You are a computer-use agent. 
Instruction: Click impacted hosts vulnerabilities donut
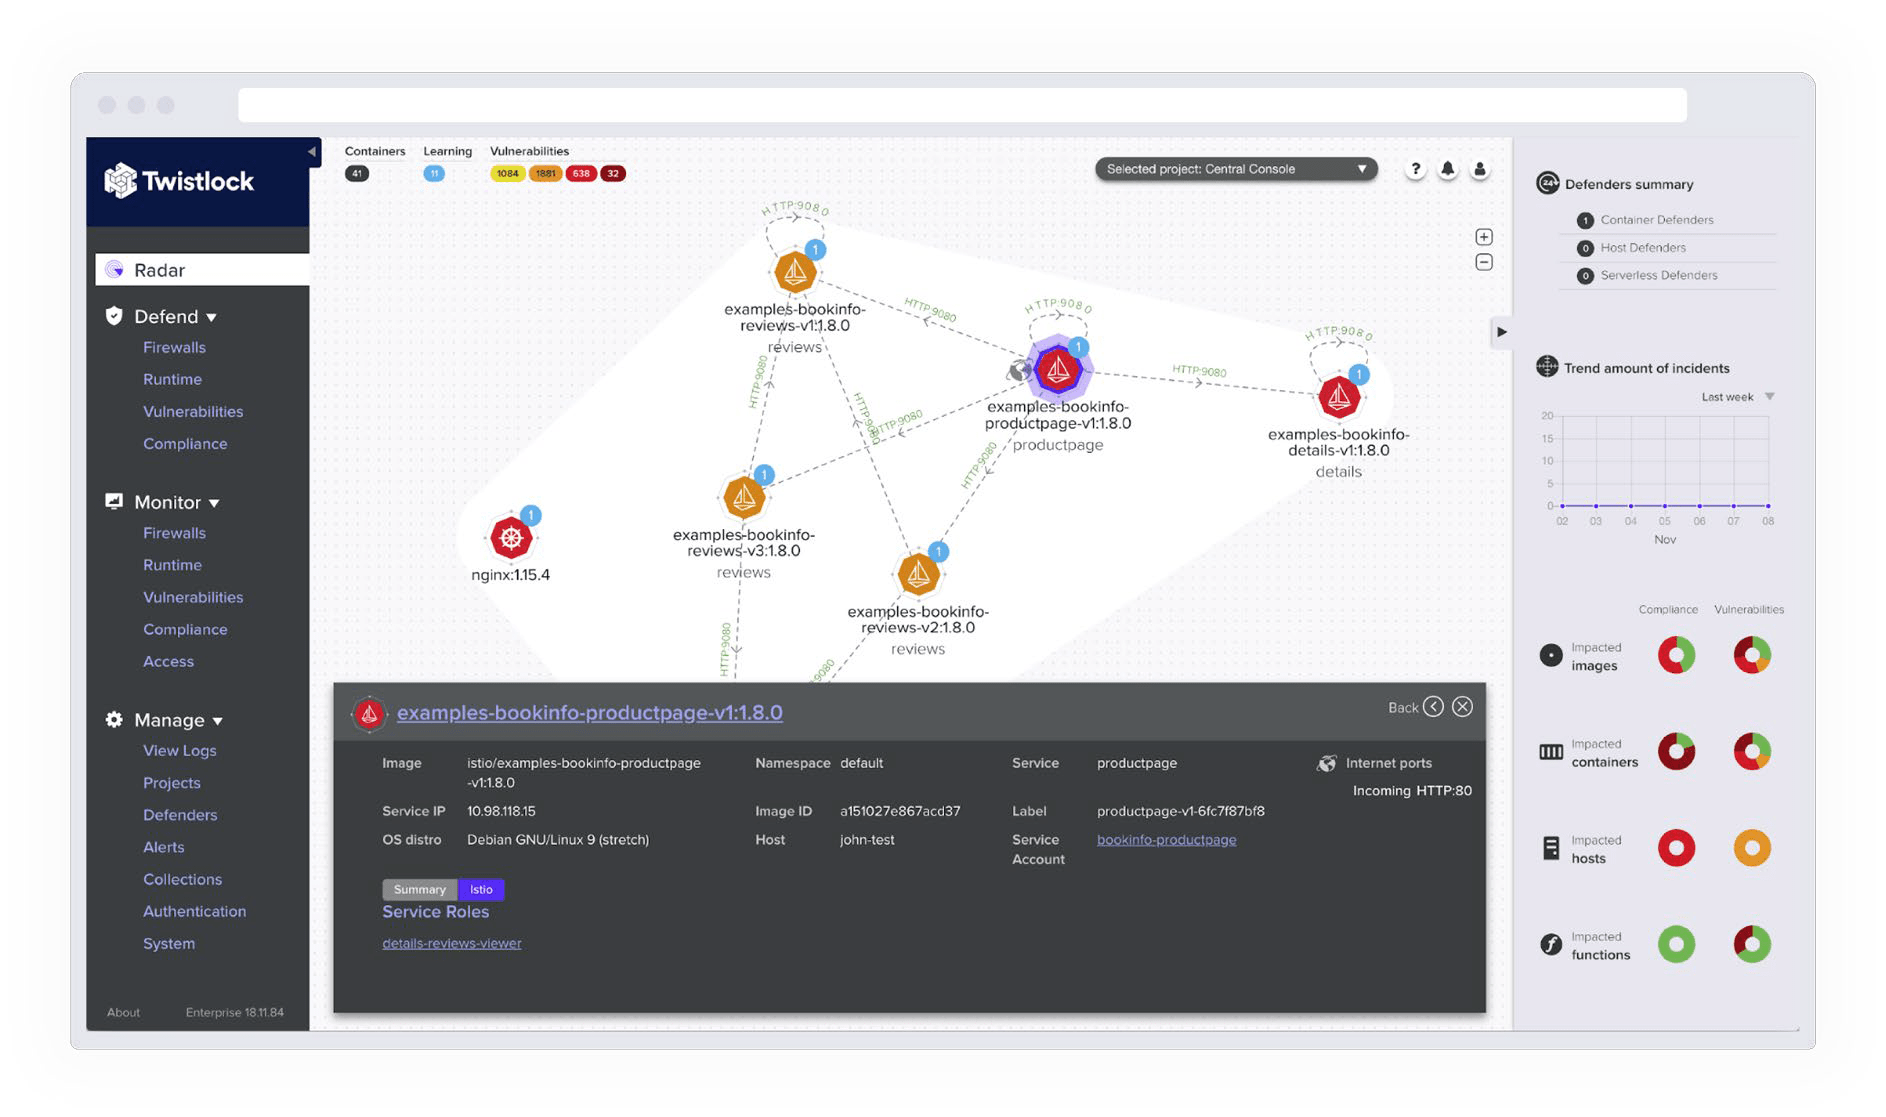click(x=1752, y=848)
